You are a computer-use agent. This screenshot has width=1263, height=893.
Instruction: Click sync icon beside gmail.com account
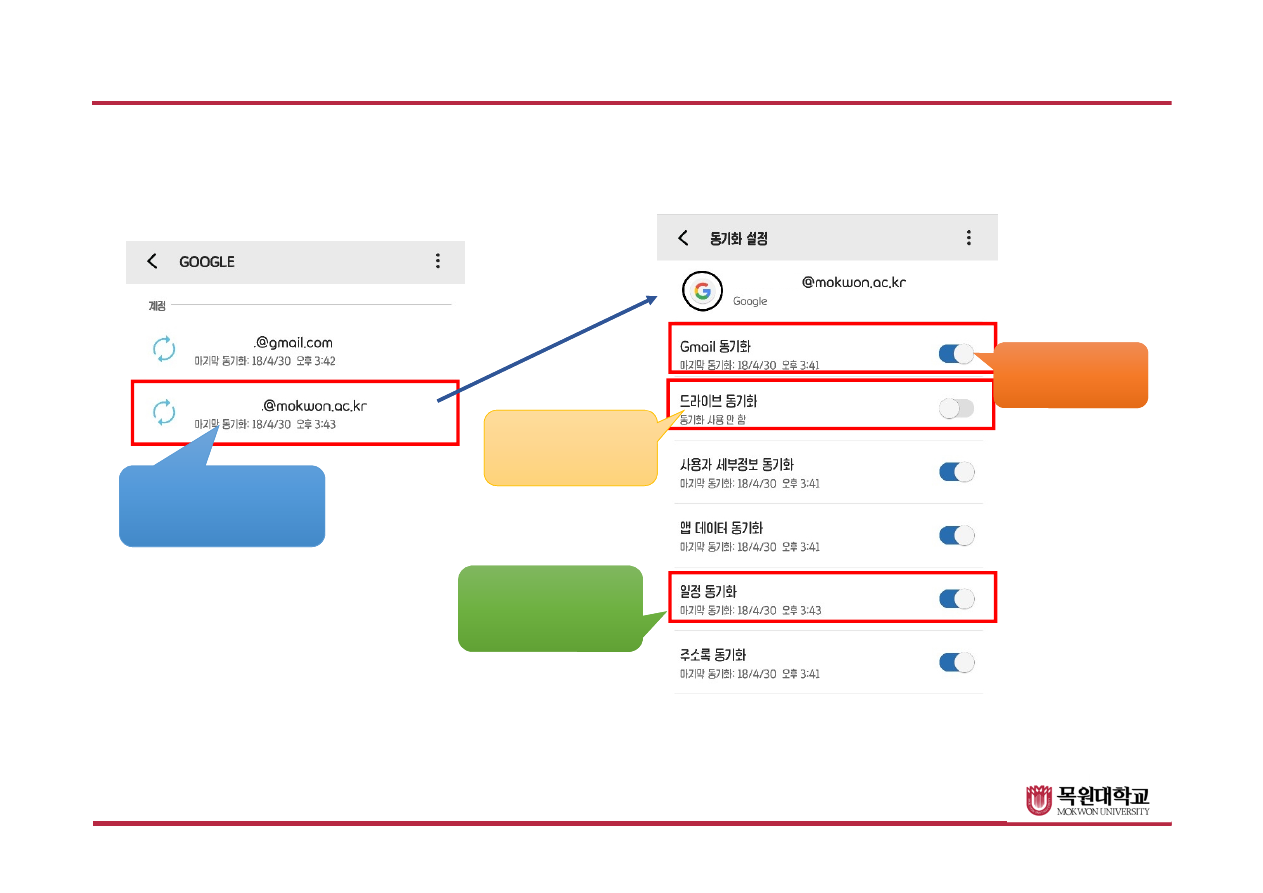[164, 349]
